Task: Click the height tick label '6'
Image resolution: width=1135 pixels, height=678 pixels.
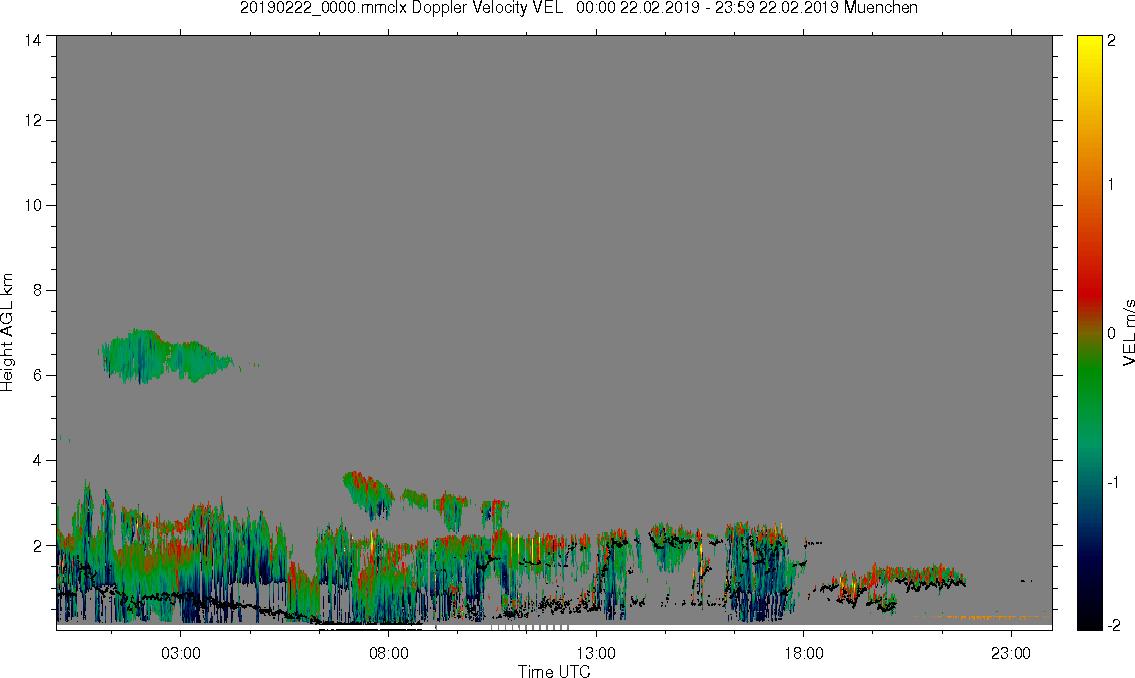Action: (x=38, y=376)
